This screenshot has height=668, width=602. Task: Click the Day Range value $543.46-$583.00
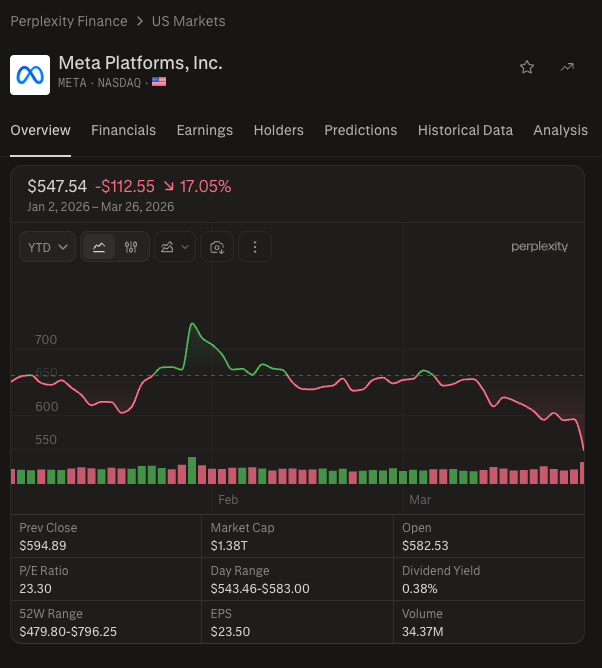[260, 588]
